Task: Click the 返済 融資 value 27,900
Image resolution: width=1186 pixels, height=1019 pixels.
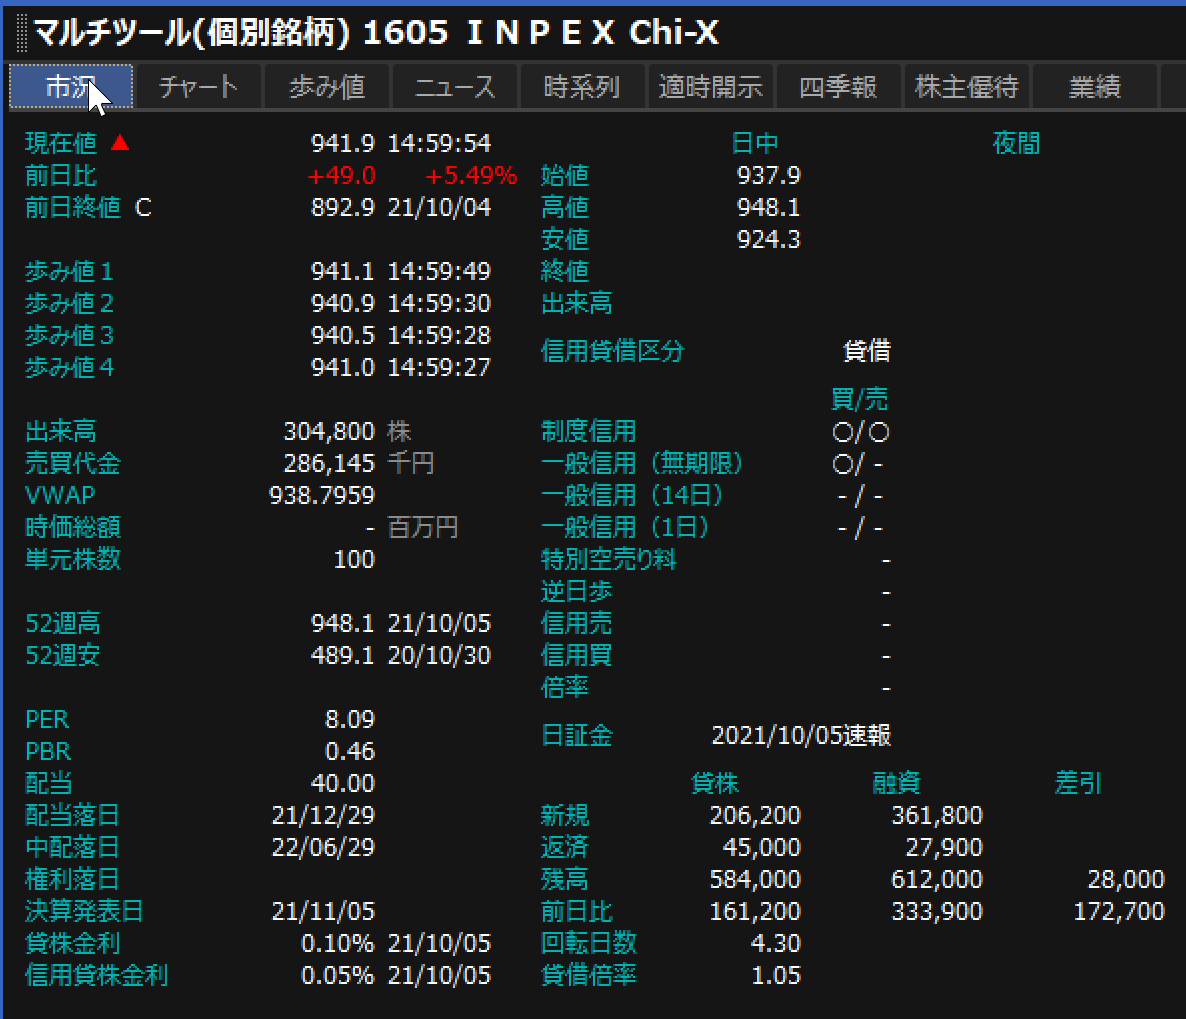Action: [944, 847]
